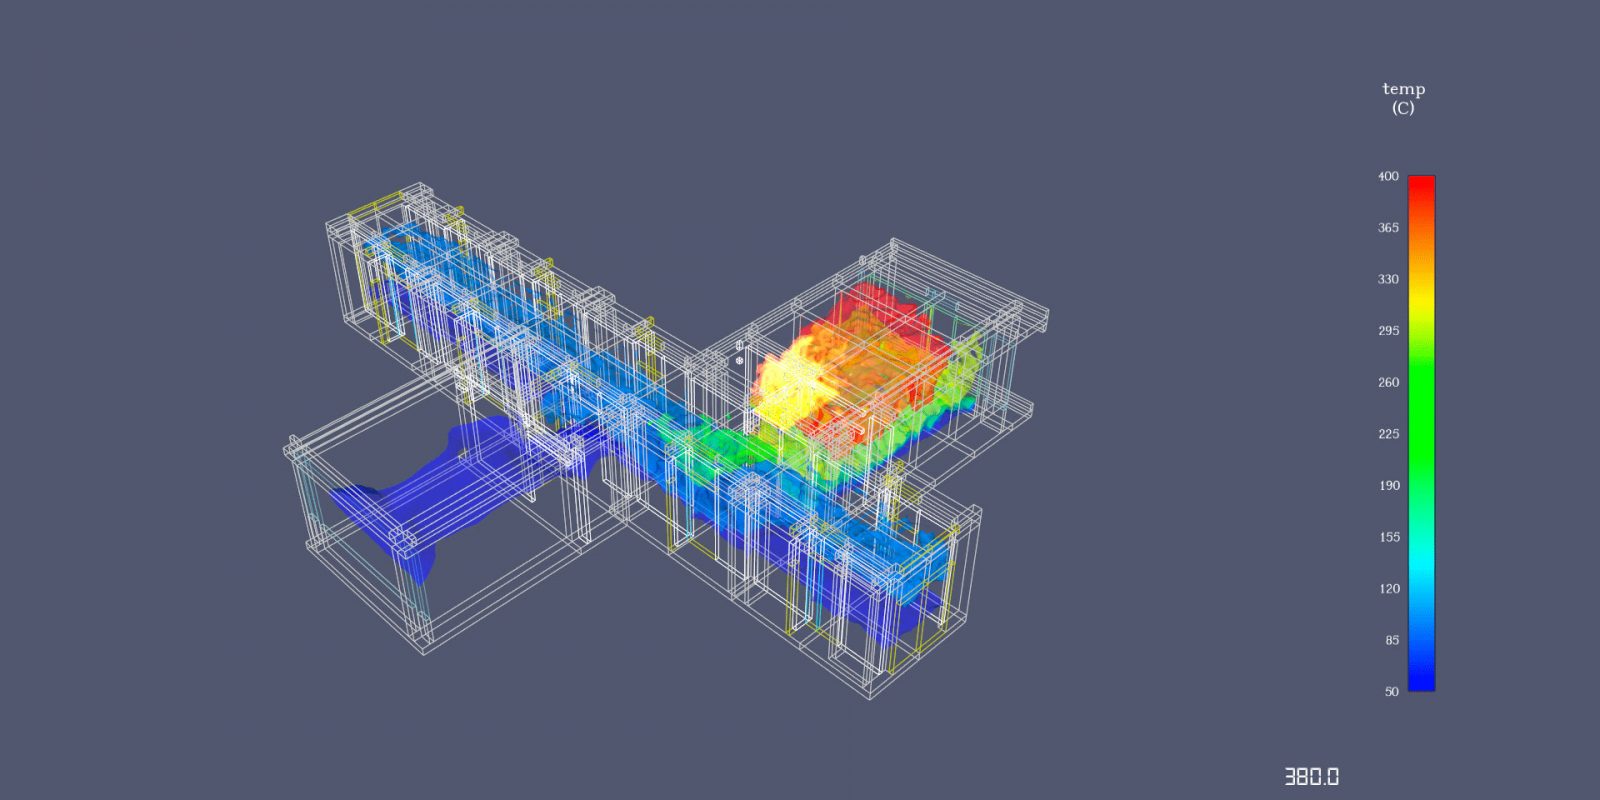Click the 295 colorbar label
The width and height of the screenshot is (1600, 800).
1388,331
